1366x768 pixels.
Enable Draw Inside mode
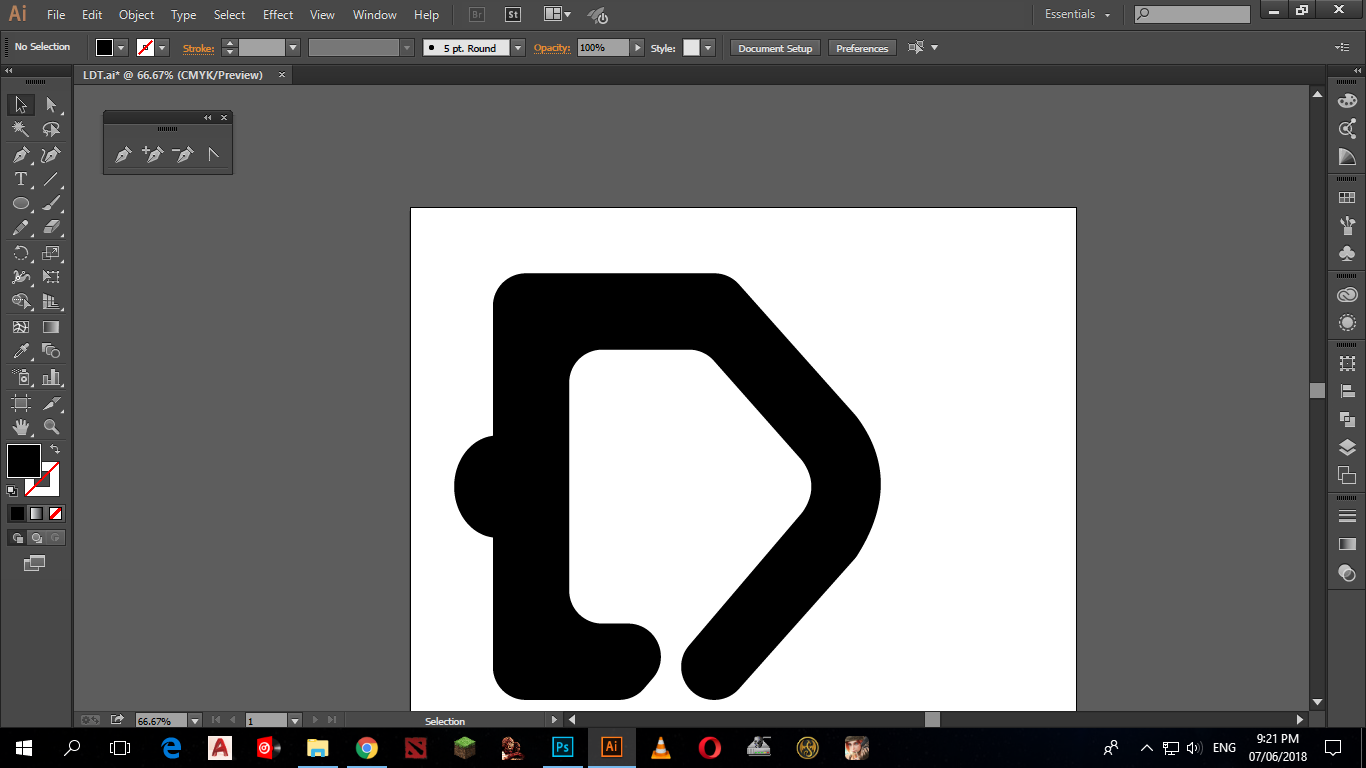click(55, 538)
